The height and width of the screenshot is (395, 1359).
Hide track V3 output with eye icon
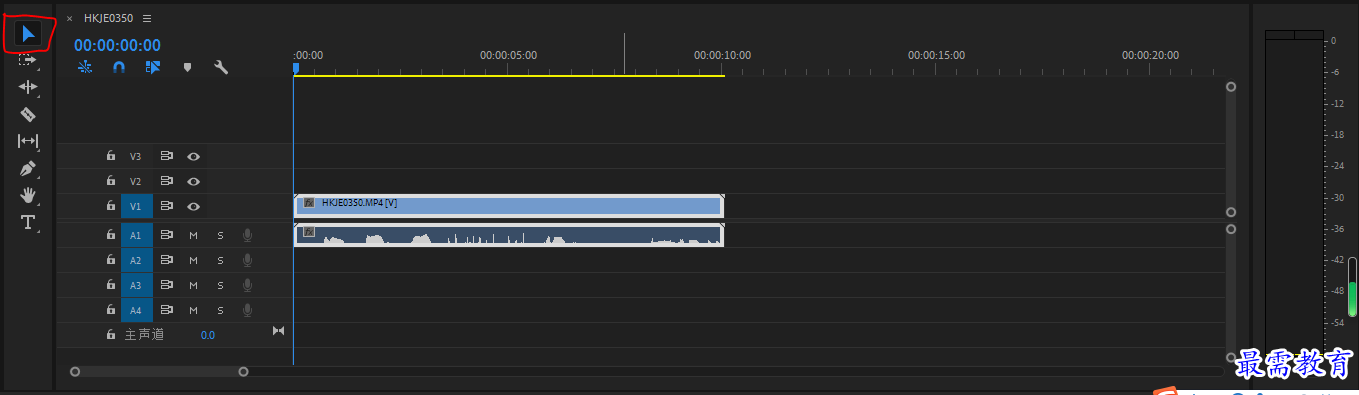click(193, 157)
